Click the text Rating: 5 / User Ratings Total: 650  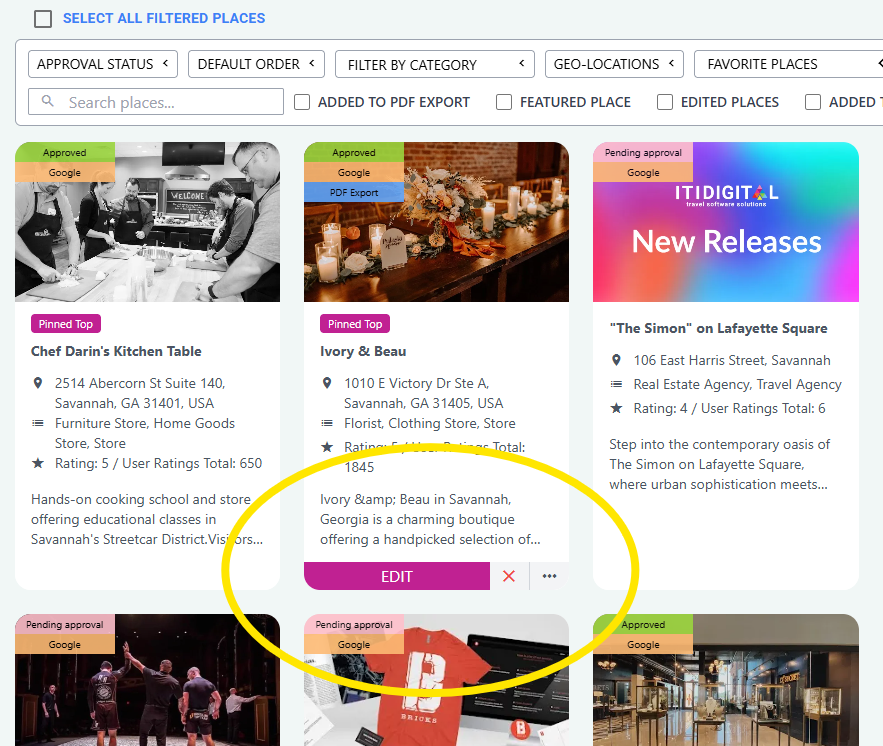(158, 463)
